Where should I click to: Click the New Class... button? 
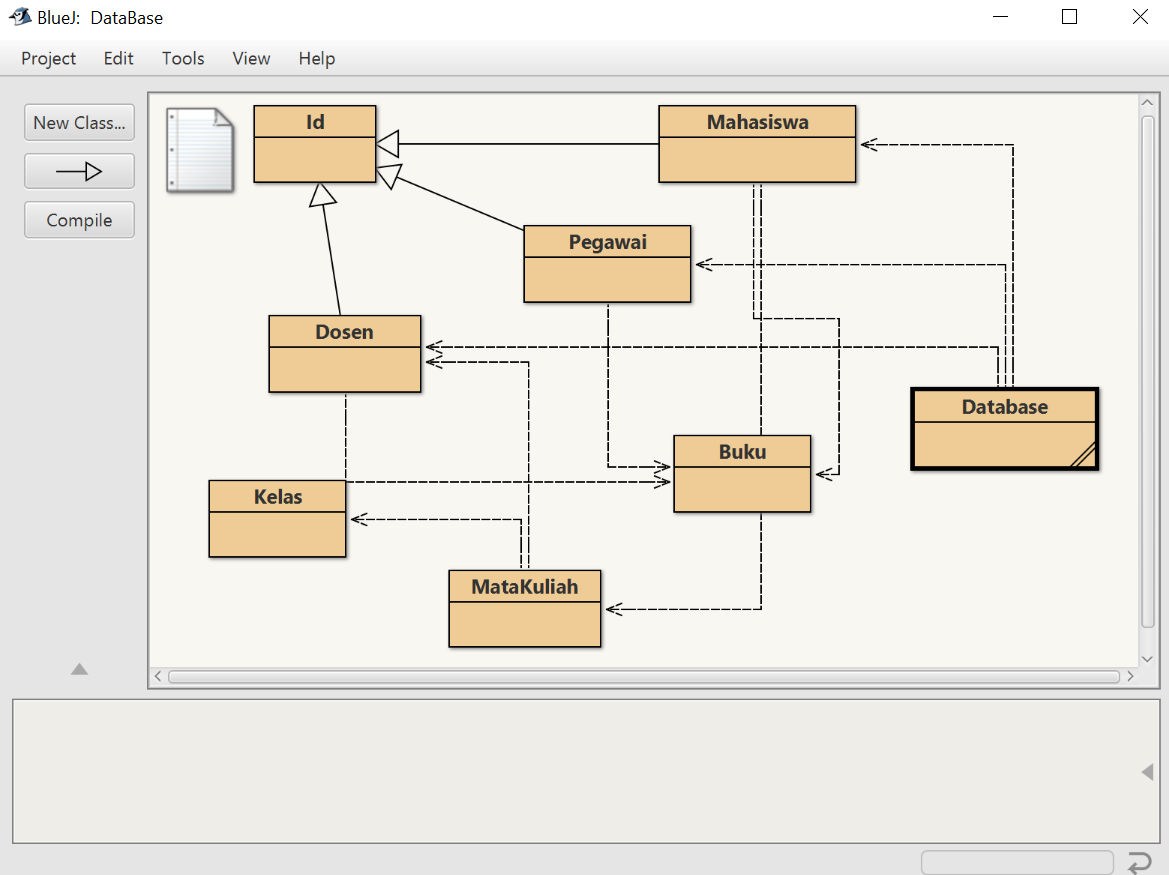point(79,123)
